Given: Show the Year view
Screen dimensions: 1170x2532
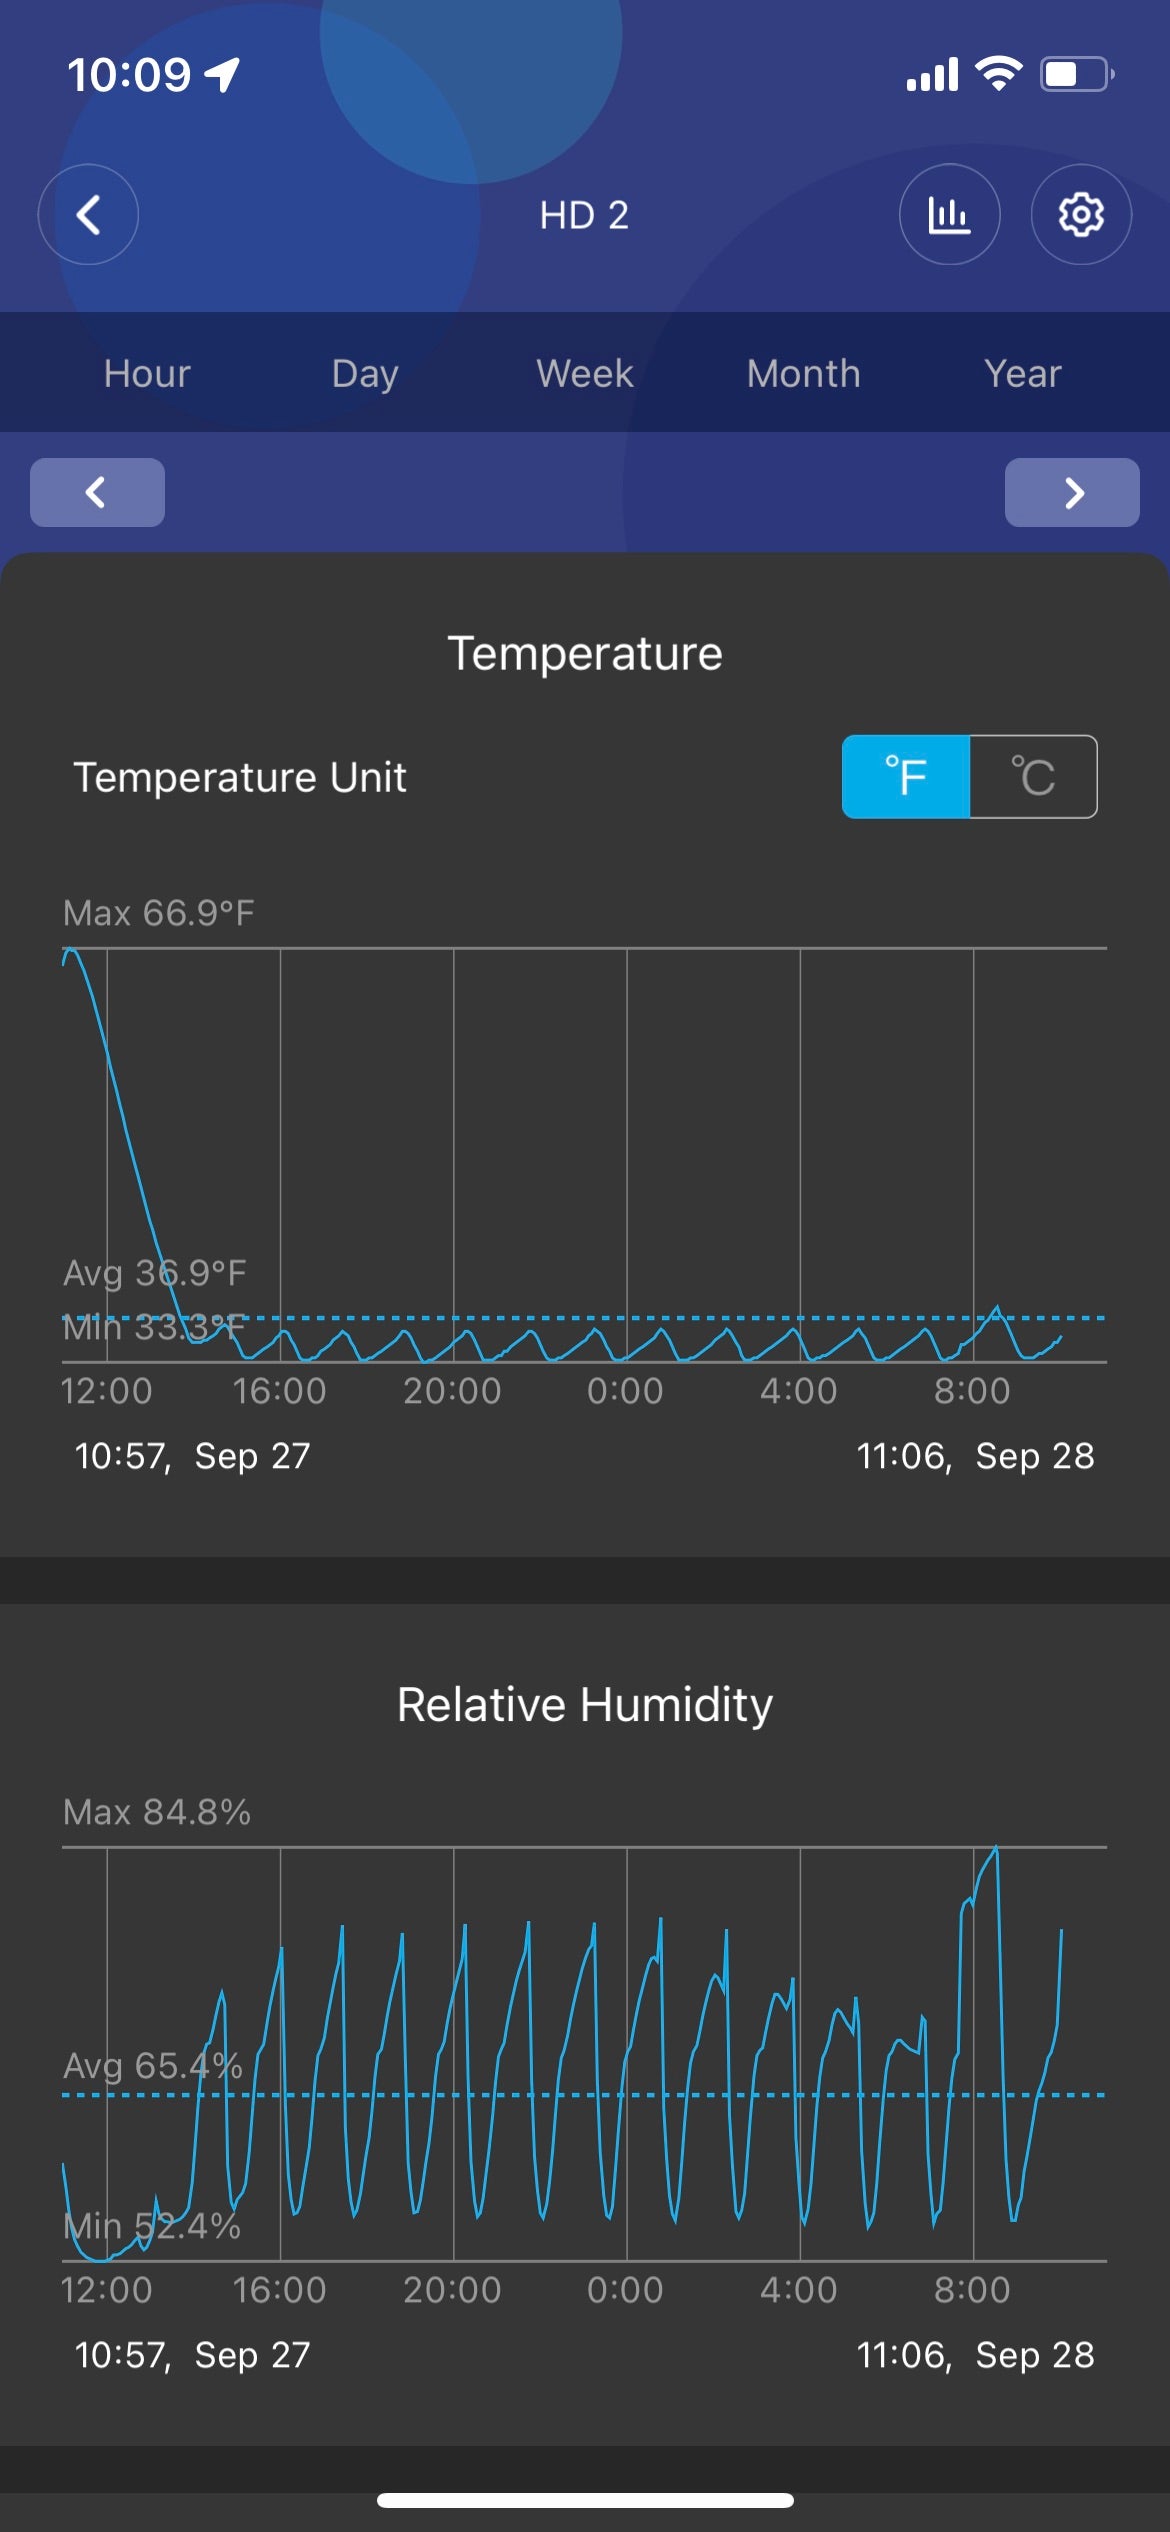Looking at the screenshot, I should tap(1022, 373).
